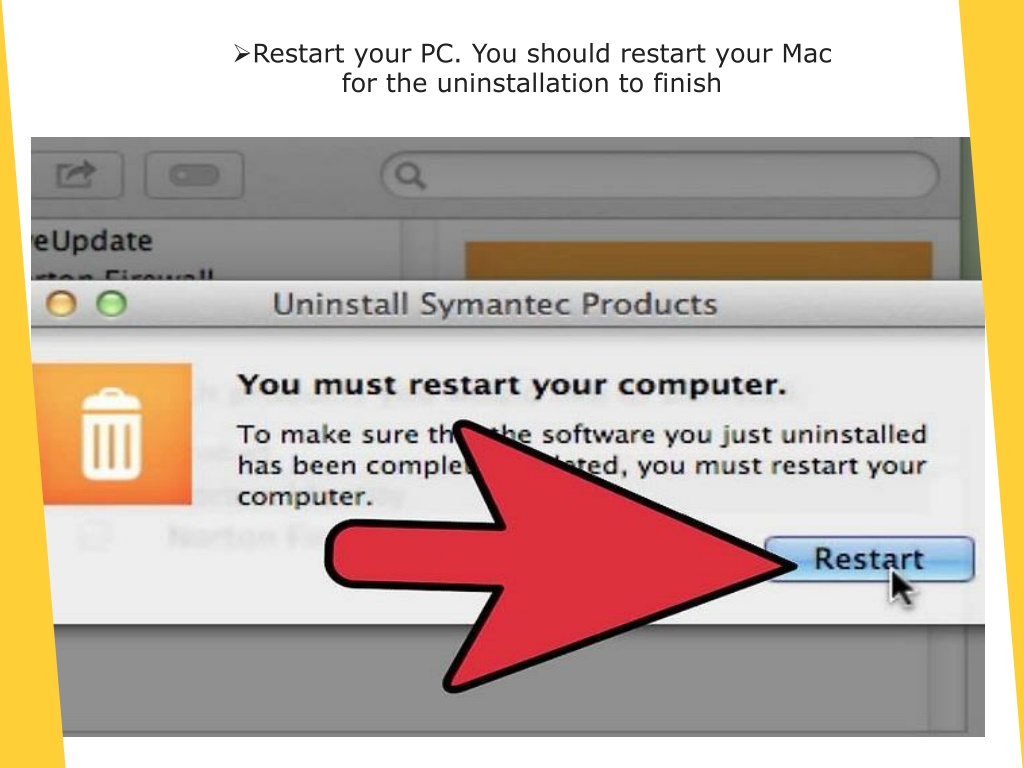The width and height of the screenshot is (1024, 768).
Task: Select the partially hidden Norton Firewall list item
Action: pyautogui.click(x=124, y=274)
